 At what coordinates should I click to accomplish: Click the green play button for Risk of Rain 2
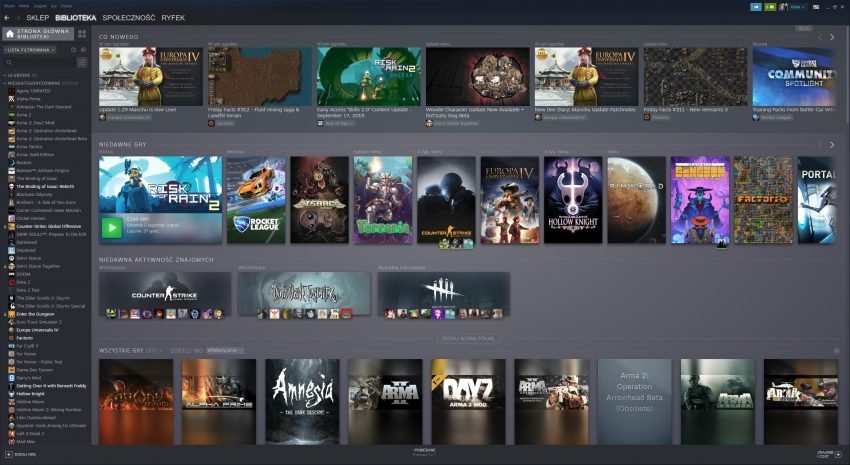coord(112,228)
